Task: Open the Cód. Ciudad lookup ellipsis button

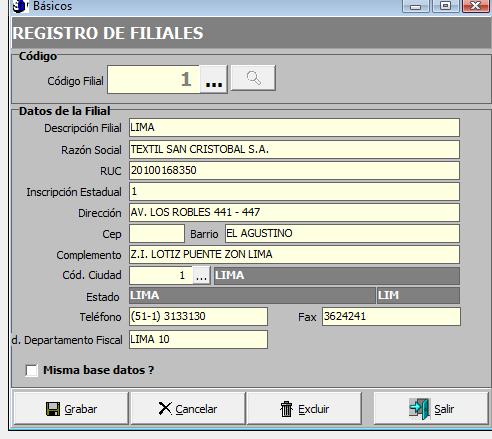Action: click(x=201, y=276)
